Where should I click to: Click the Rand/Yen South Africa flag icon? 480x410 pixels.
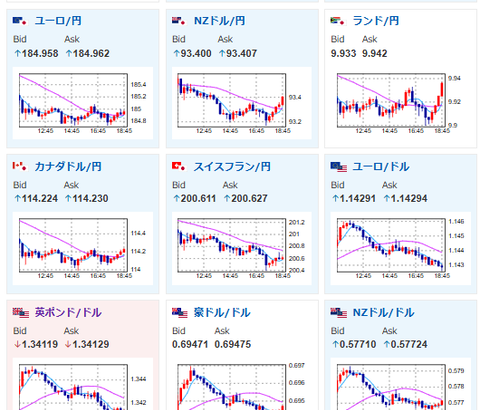(337, 21)
